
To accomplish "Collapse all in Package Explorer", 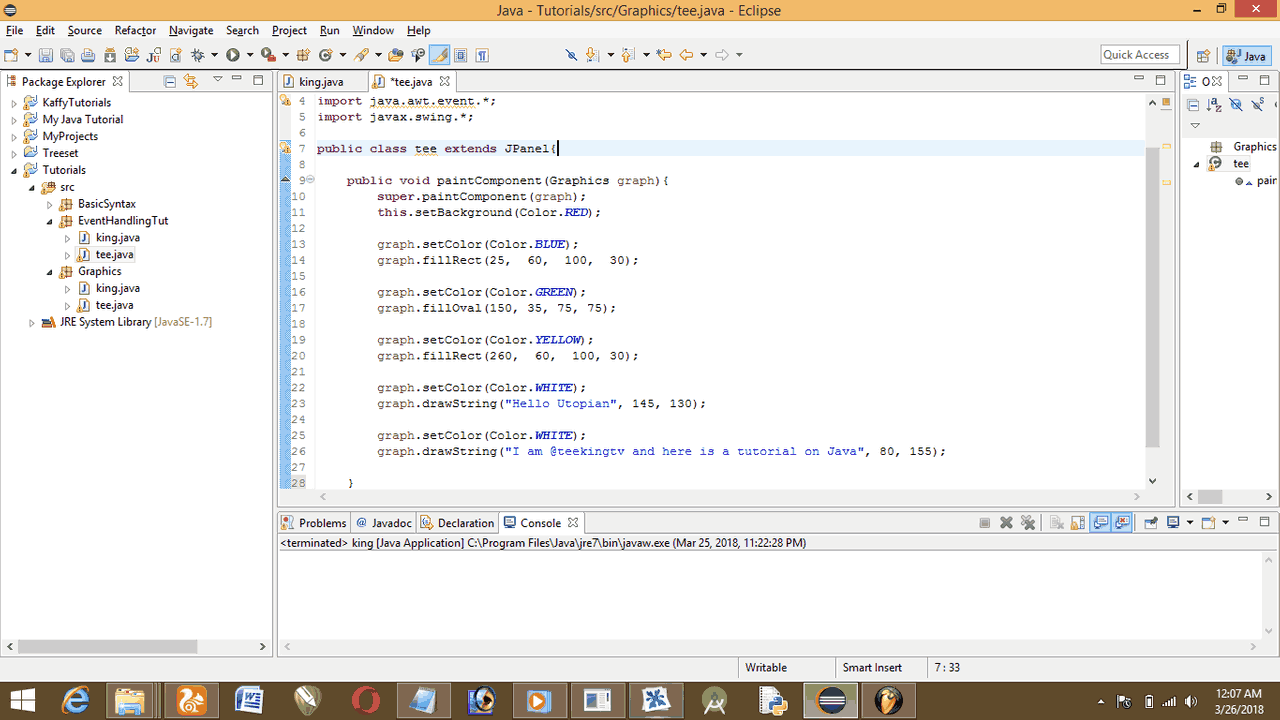I will coord(170,81).
